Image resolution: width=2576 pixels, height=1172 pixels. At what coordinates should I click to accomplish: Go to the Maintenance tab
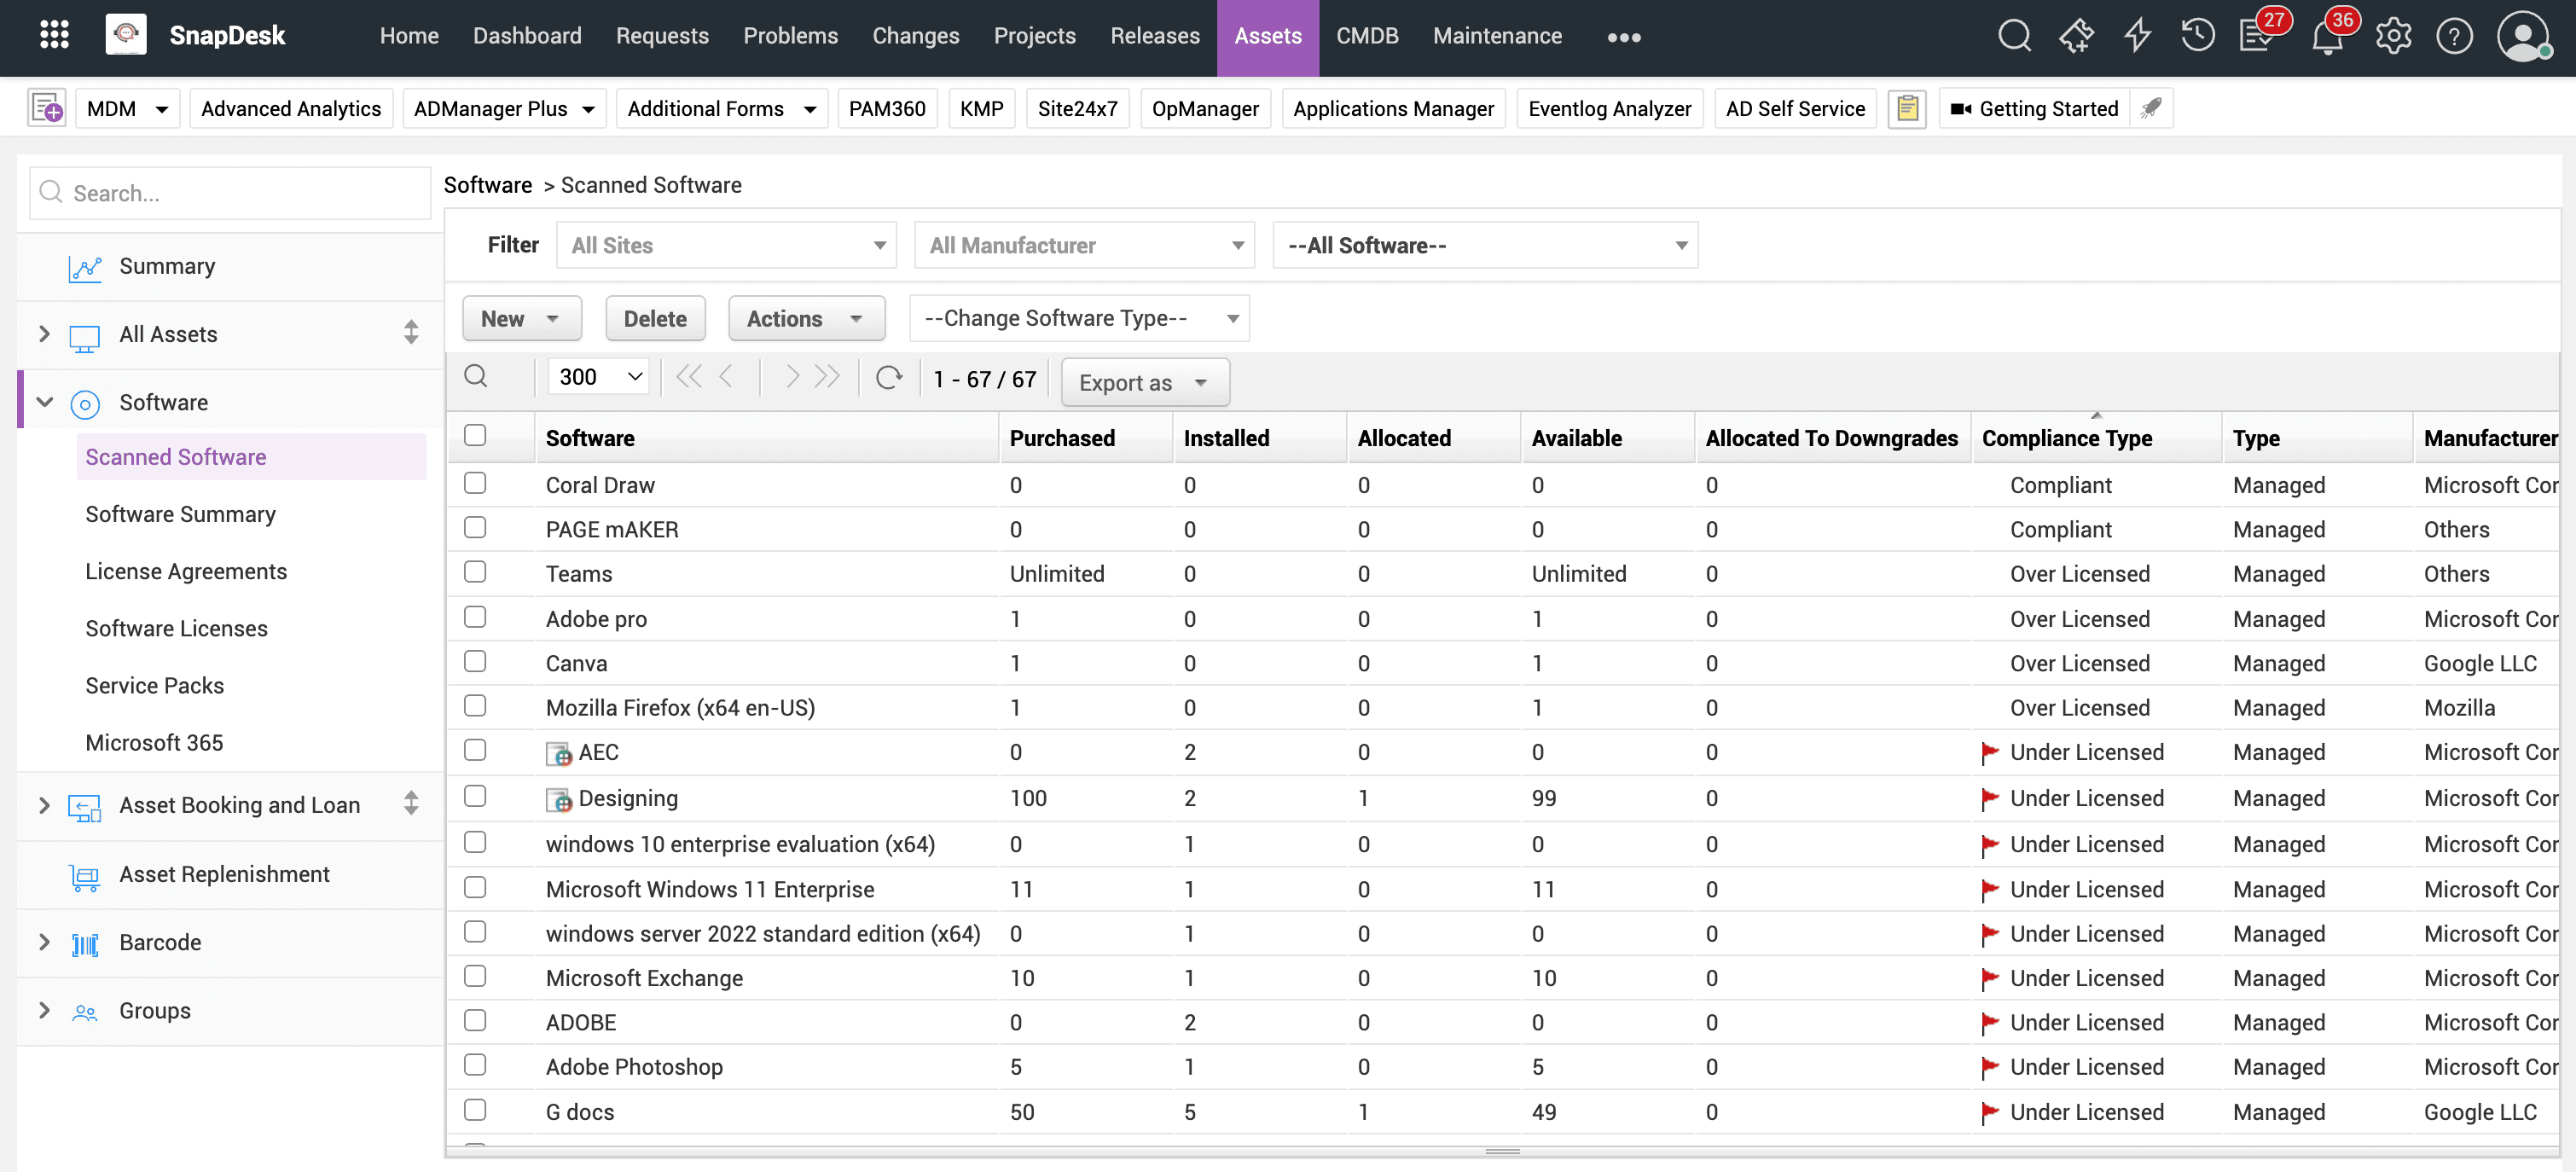pos(1497,36)
